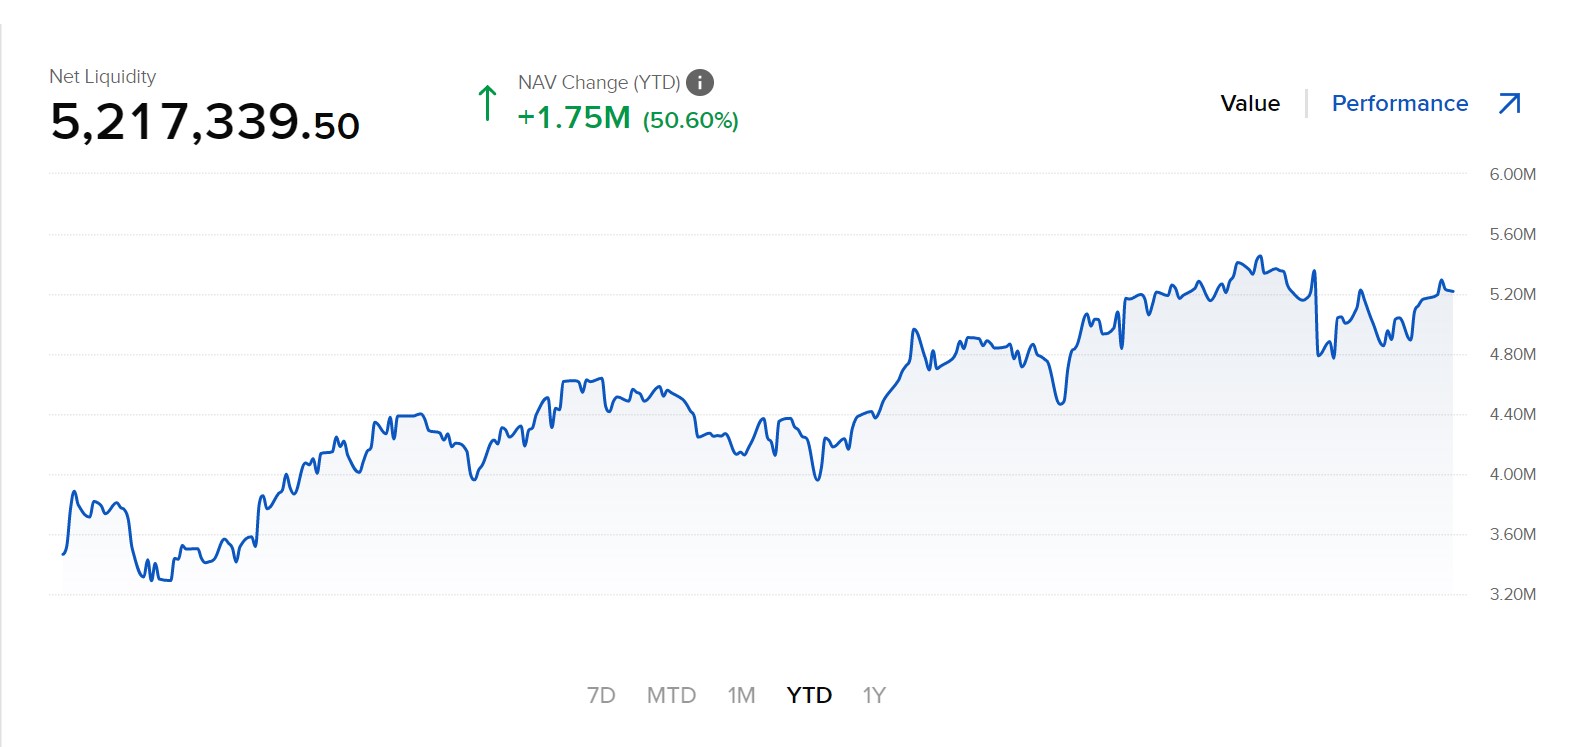Select the YTD time range
1587x747 pixels.
[809, 695]
